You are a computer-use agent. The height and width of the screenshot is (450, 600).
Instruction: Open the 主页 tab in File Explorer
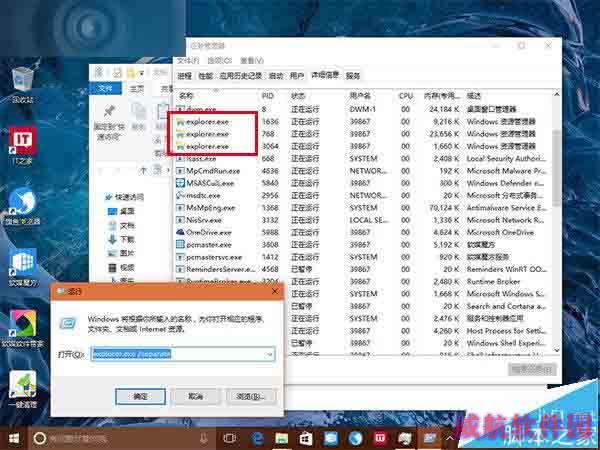137,89
